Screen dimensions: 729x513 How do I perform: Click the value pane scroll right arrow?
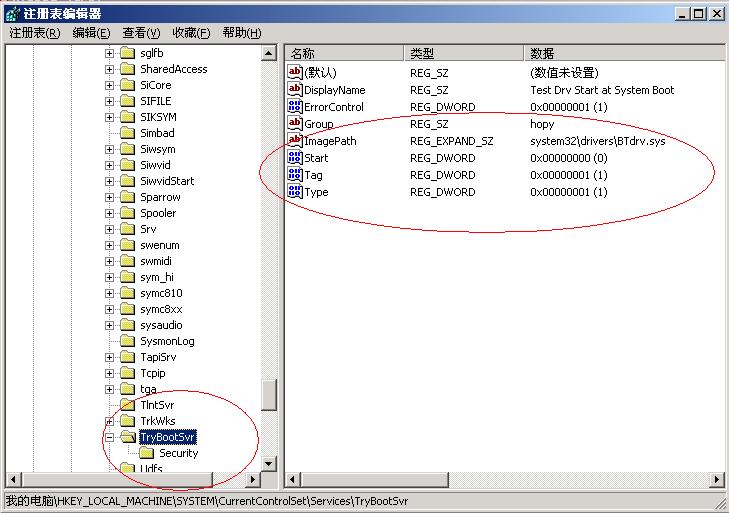coord(716,479)
